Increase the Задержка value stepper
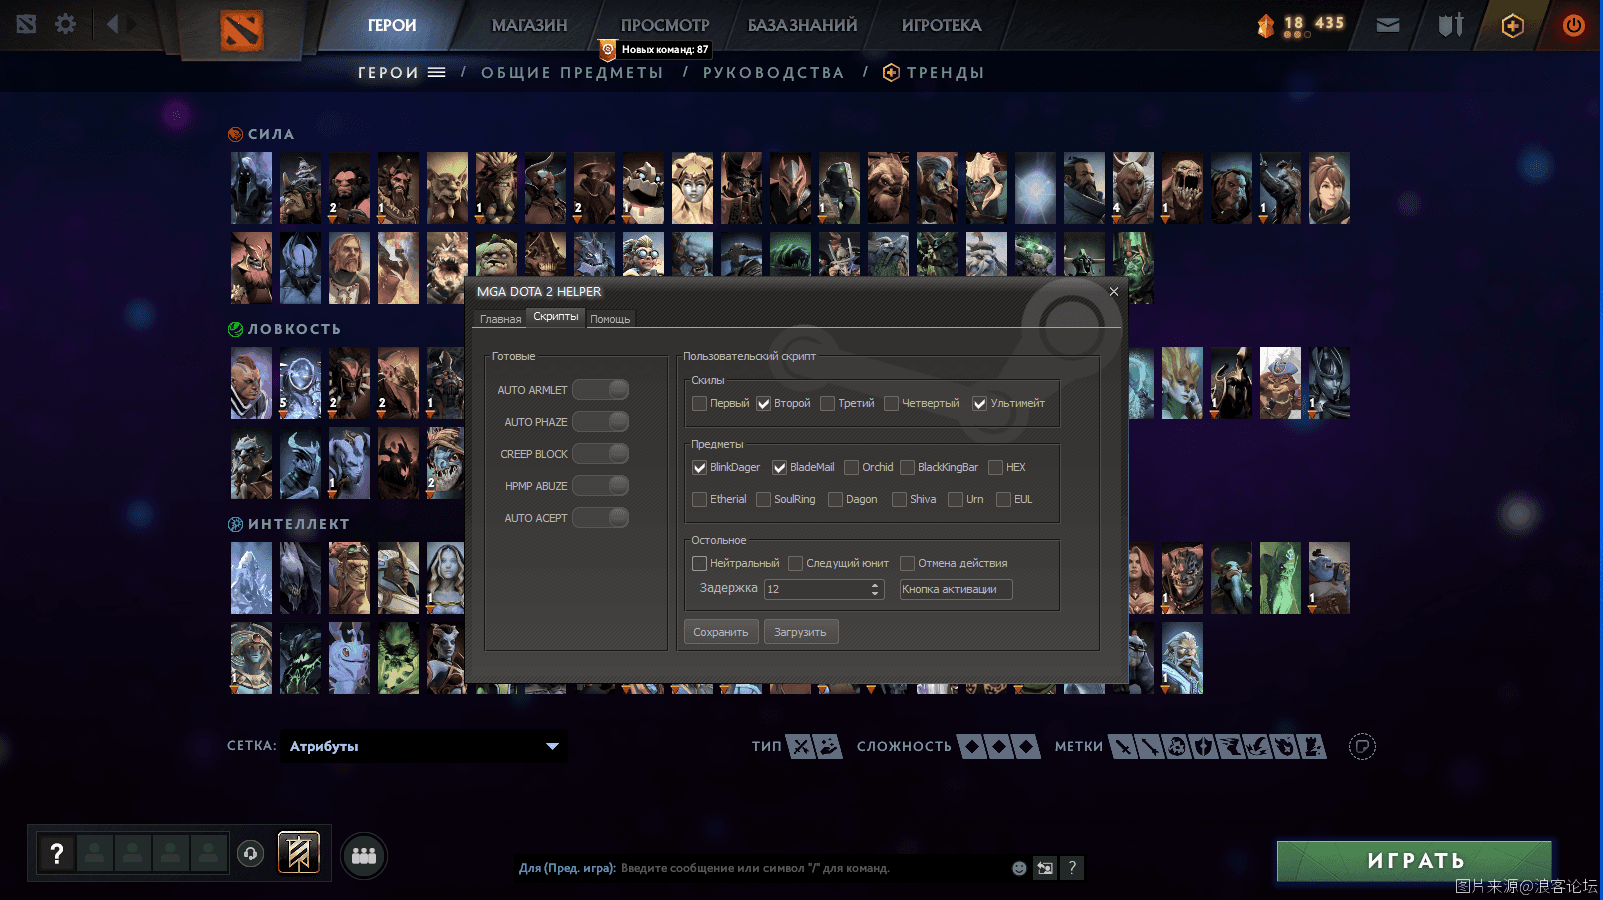 tap(876, 585)
